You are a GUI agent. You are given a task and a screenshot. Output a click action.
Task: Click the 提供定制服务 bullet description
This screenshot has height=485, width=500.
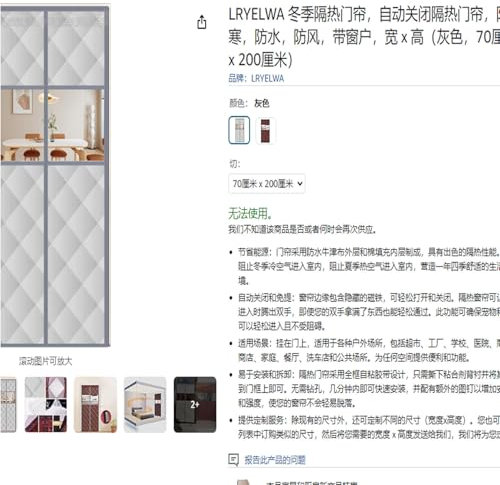[x=369, y=427]
